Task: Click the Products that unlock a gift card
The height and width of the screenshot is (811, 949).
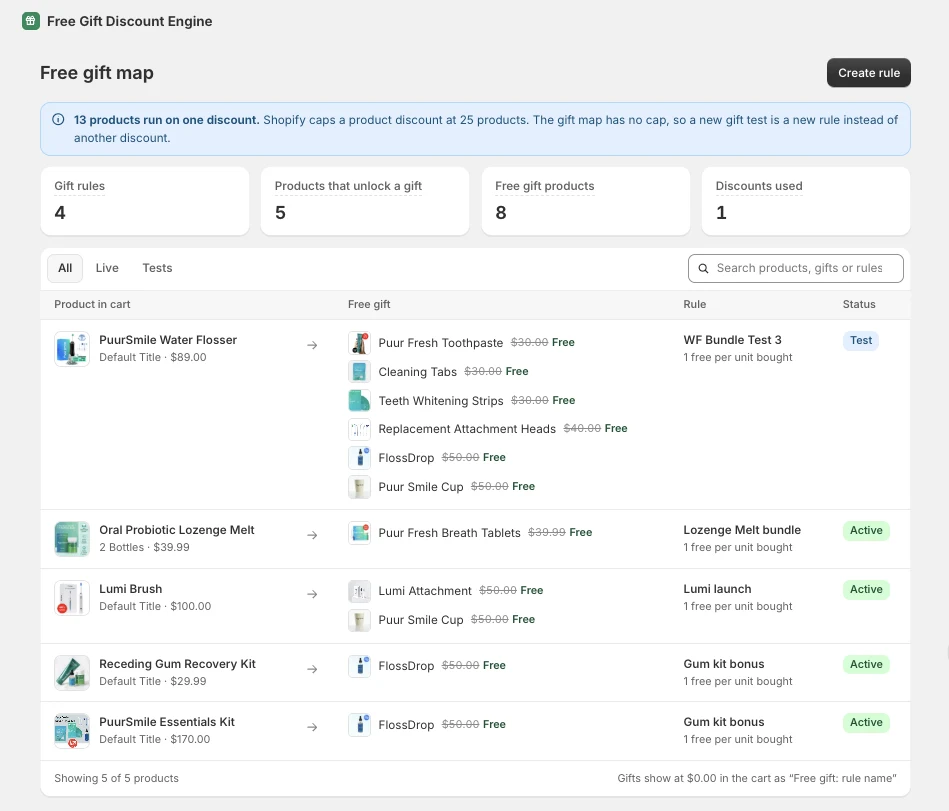Action: (x=365, y=201)
